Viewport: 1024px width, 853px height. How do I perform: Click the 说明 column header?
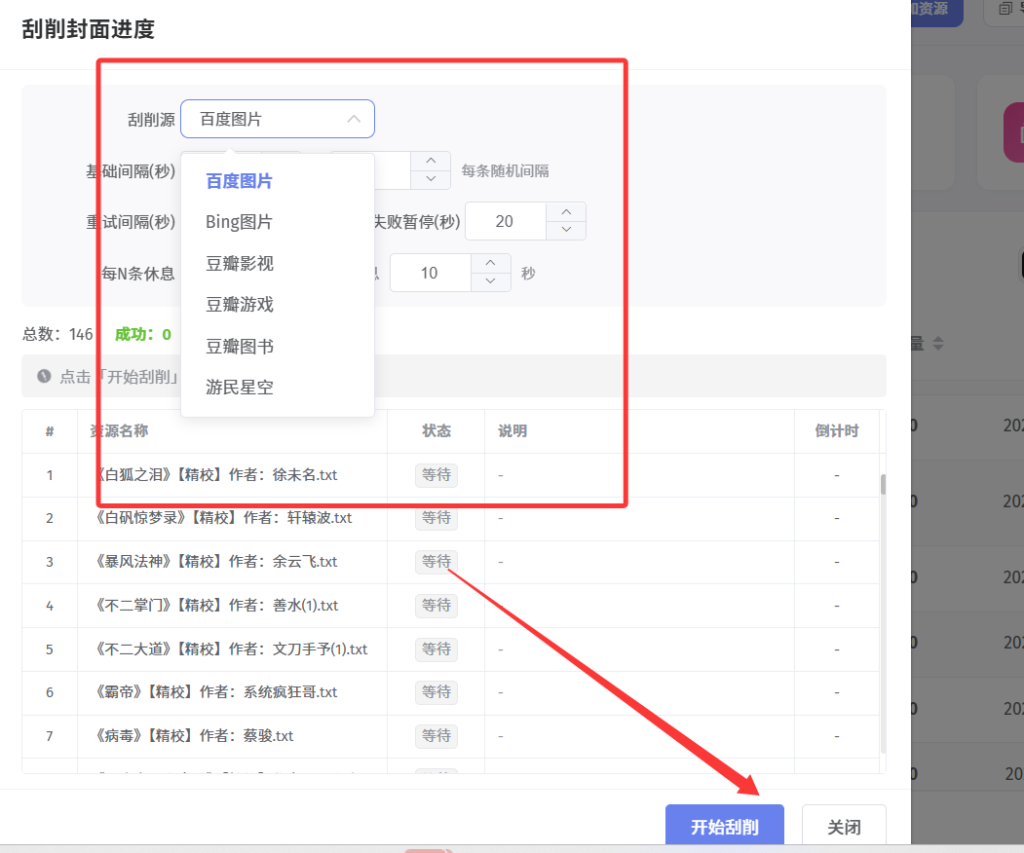pos(513,431)
